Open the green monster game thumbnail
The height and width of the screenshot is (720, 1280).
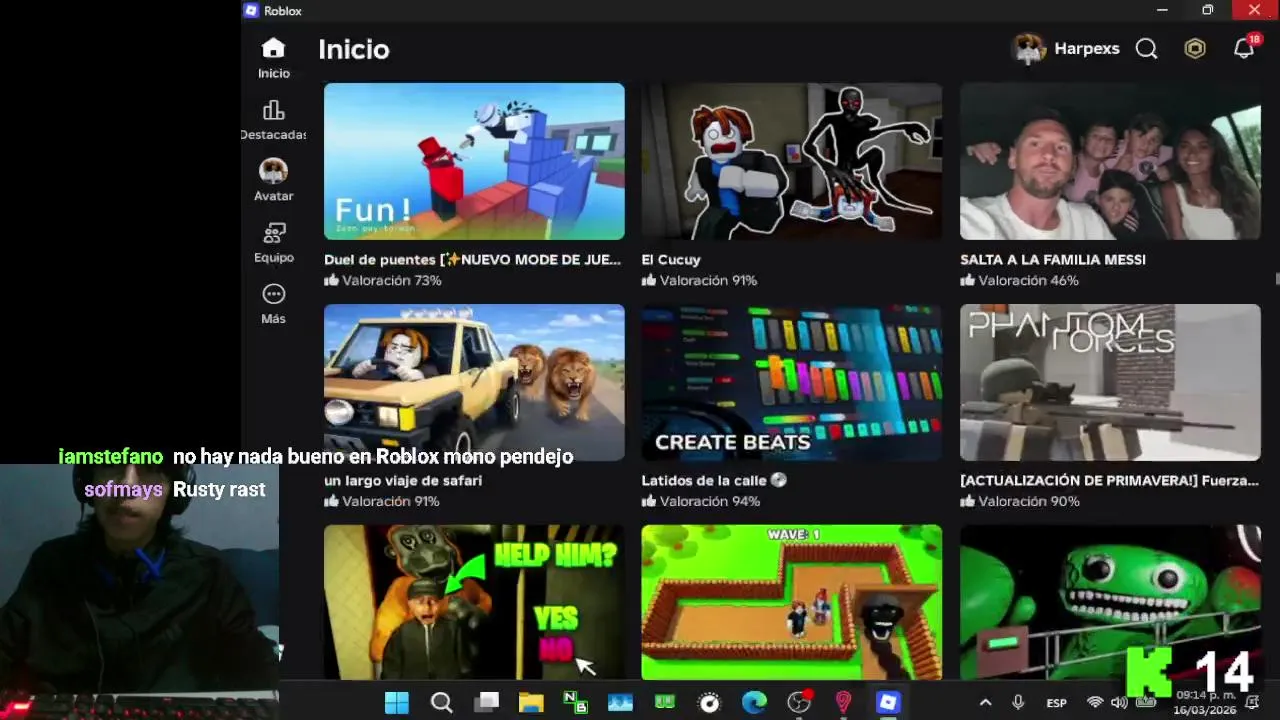(1110, 602)
